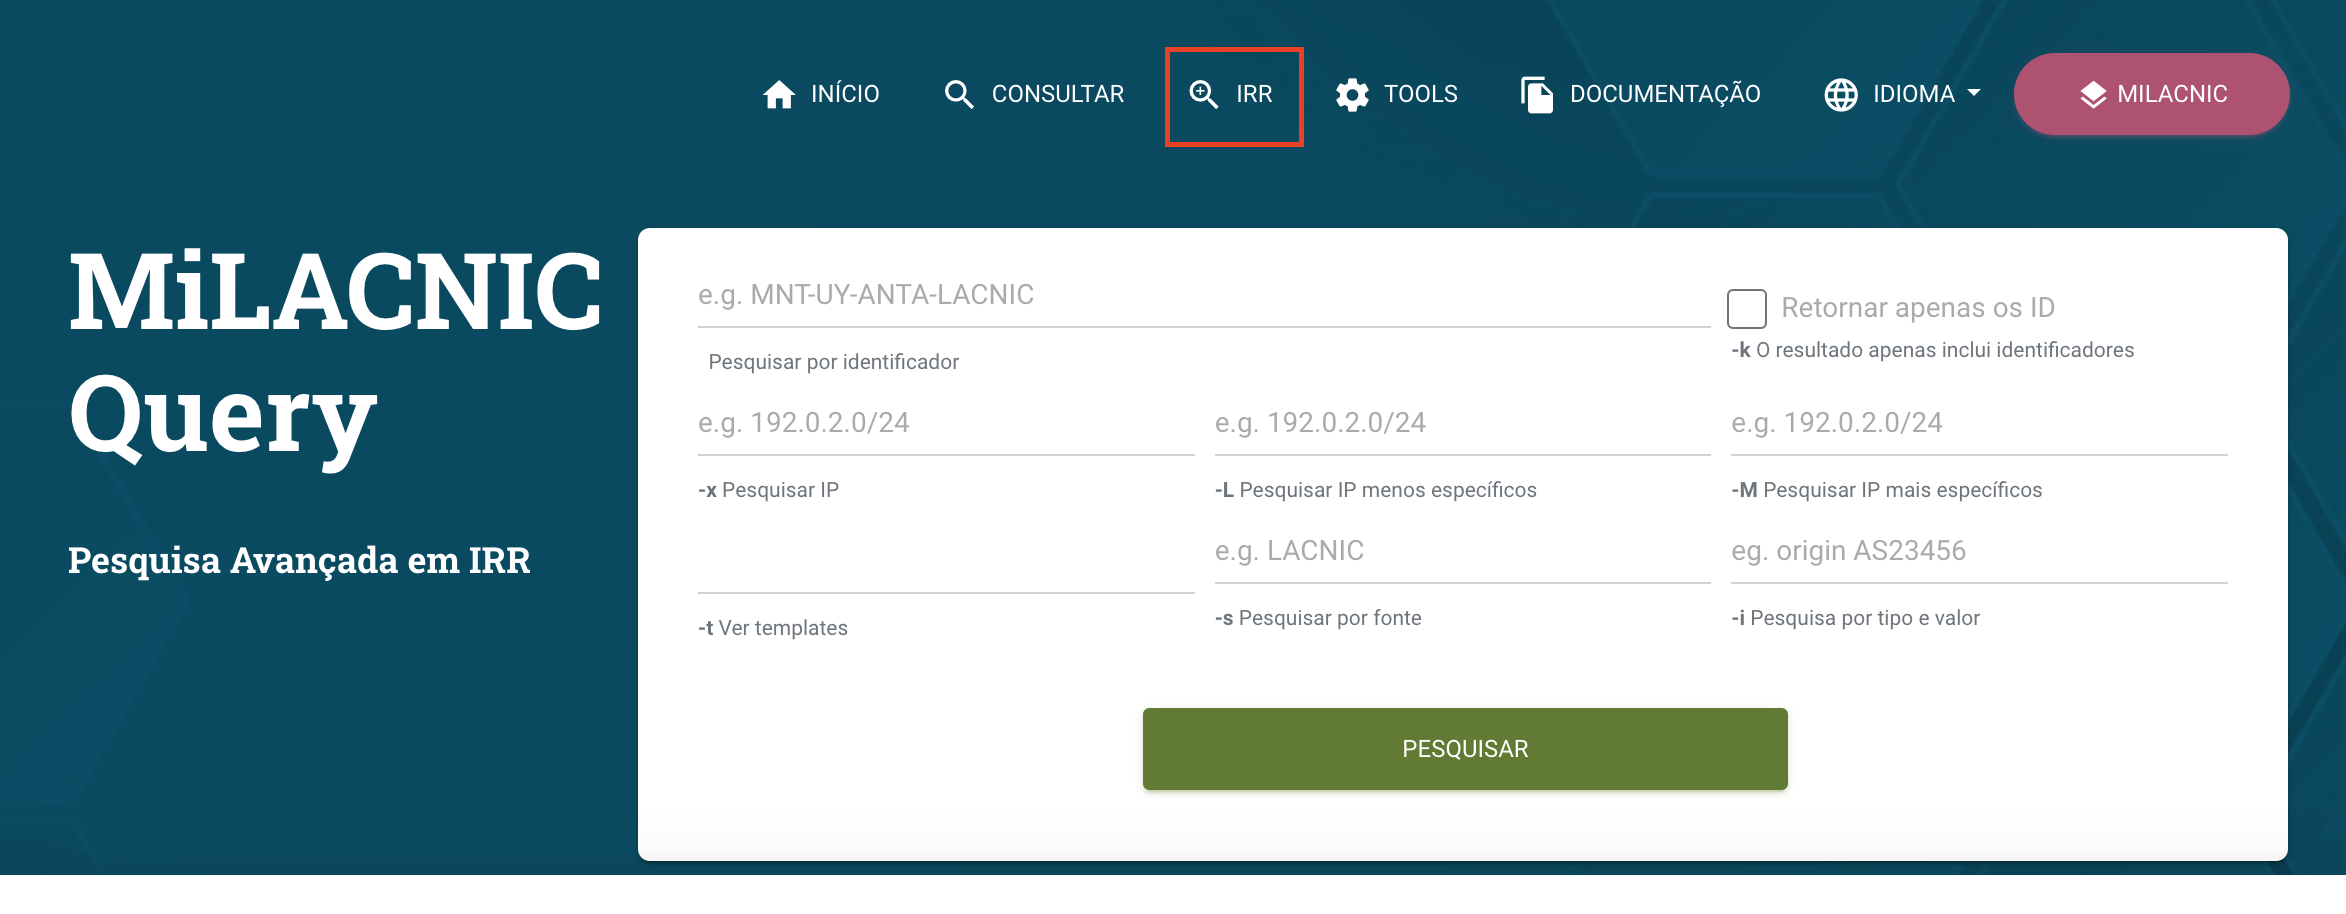Go to the DOCUMENTAÇÃO menu item

click(x=1664, y=94)
